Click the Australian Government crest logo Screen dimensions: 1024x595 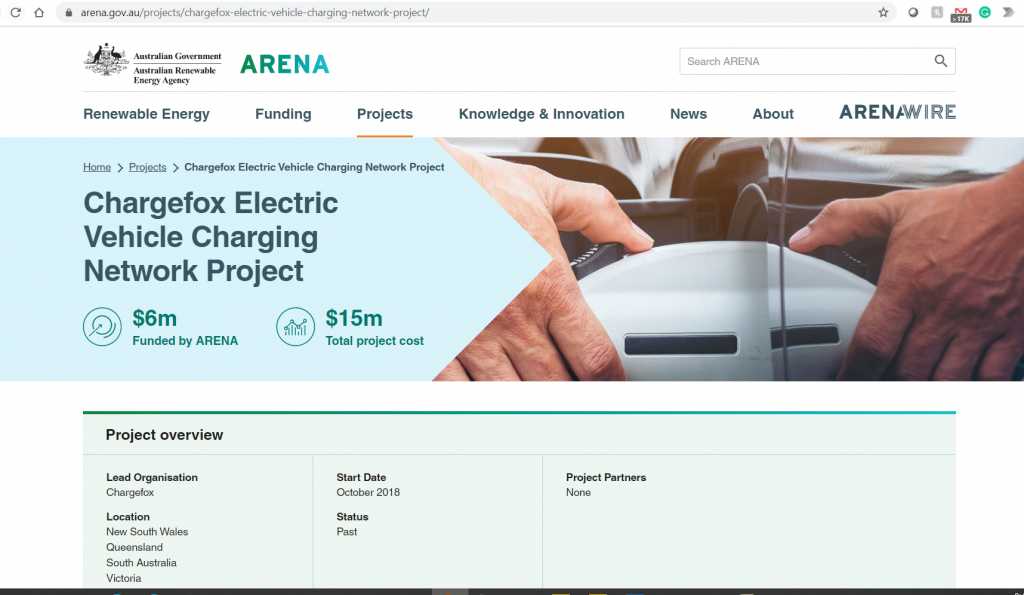(106, 60)
